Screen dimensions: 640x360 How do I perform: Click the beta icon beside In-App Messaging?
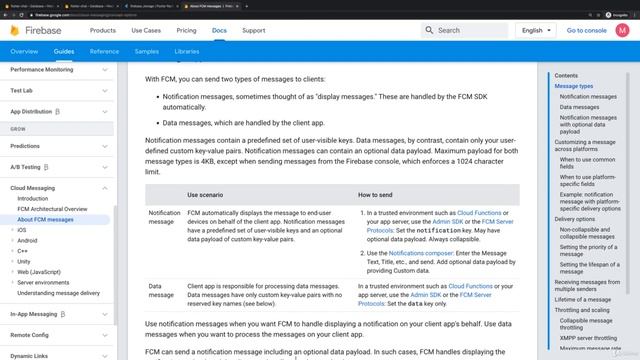(x=63, y=314)
